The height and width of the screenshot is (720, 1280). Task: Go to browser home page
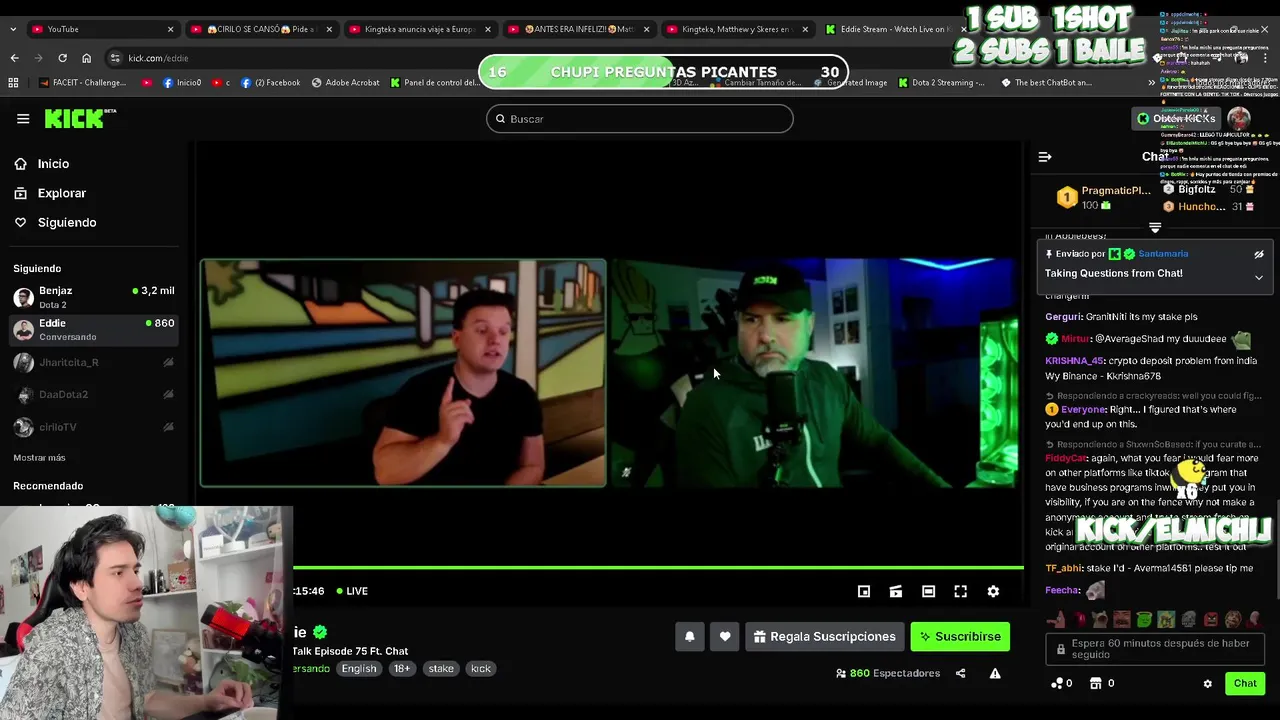tap(86, 58)
